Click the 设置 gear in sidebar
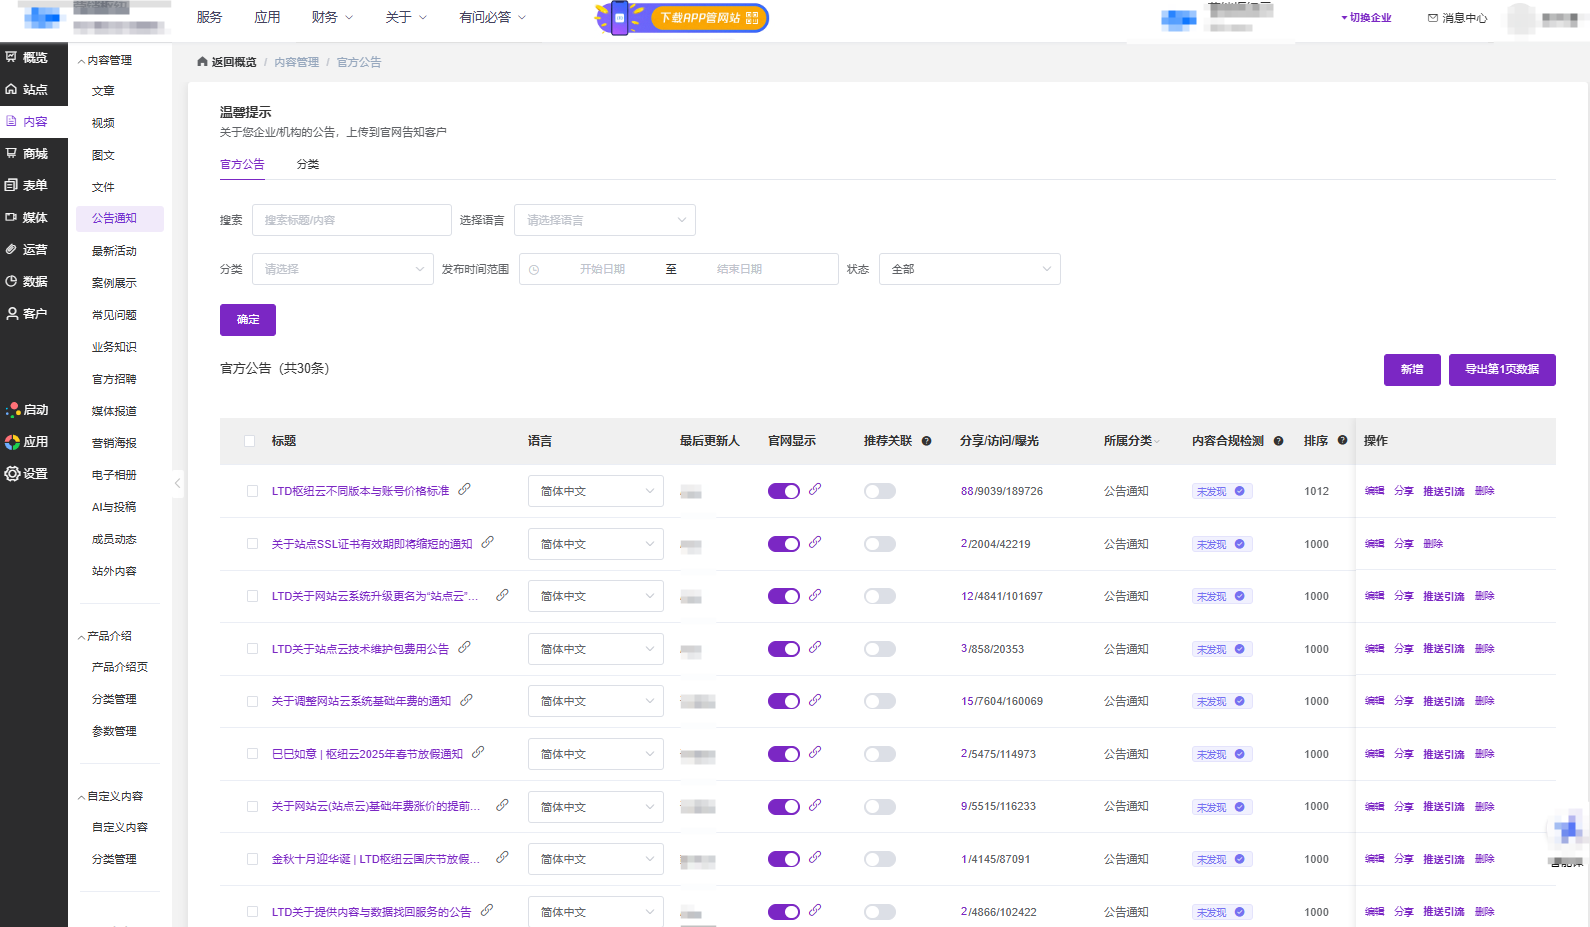This screenshot has width=1590, height=927. click(13, 474)
